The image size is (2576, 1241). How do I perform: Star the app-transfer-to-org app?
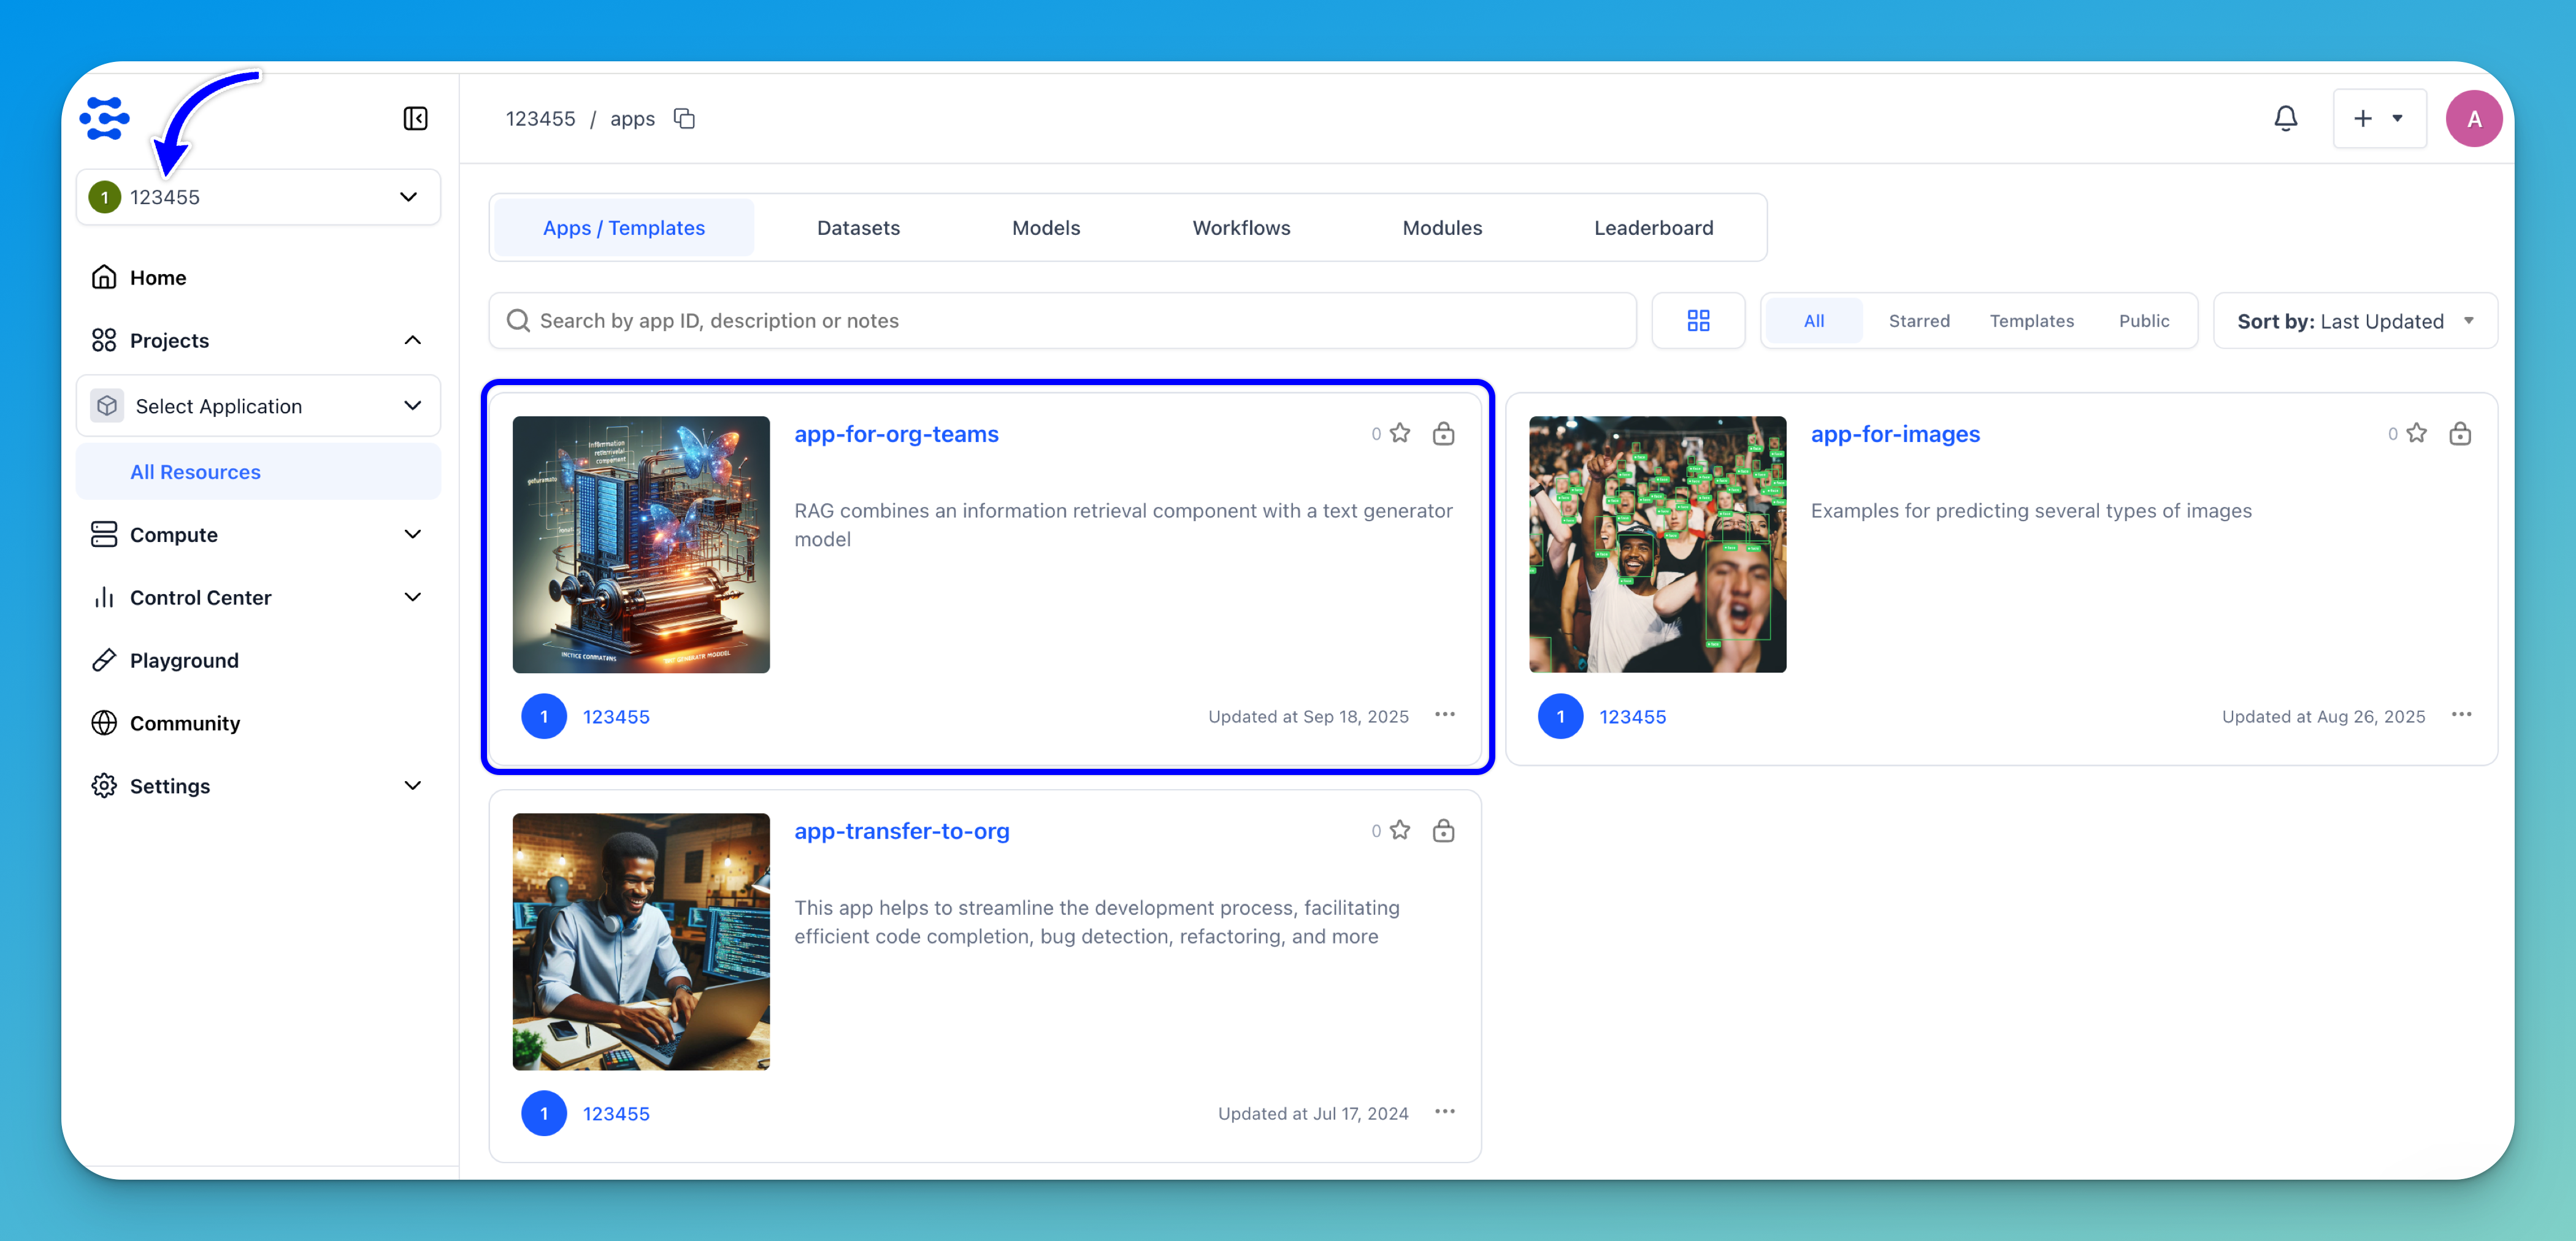[1400, 830]
